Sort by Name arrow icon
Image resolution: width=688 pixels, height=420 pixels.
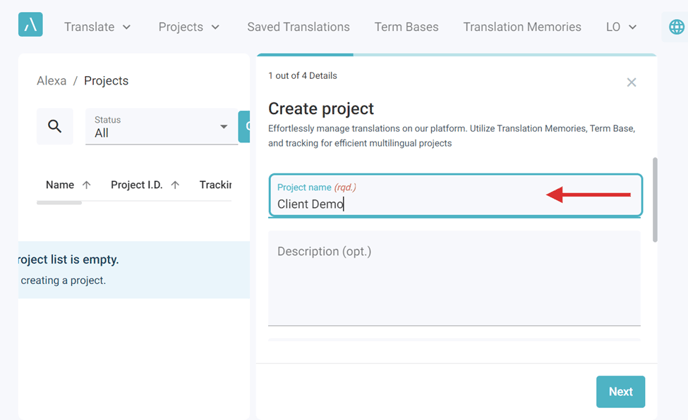(86, 185)
